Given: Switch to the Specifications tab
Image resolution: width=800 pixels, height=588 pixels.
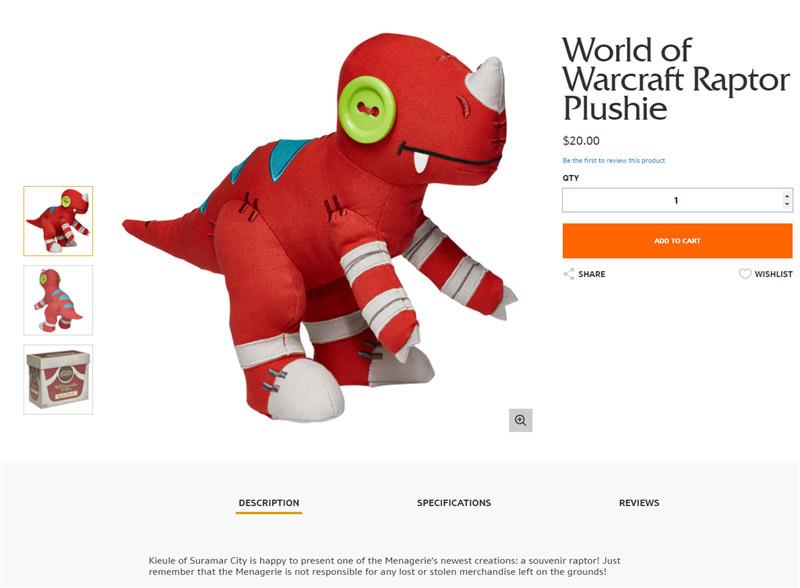Looking at the screenshot, I should (x=454, y=503).
